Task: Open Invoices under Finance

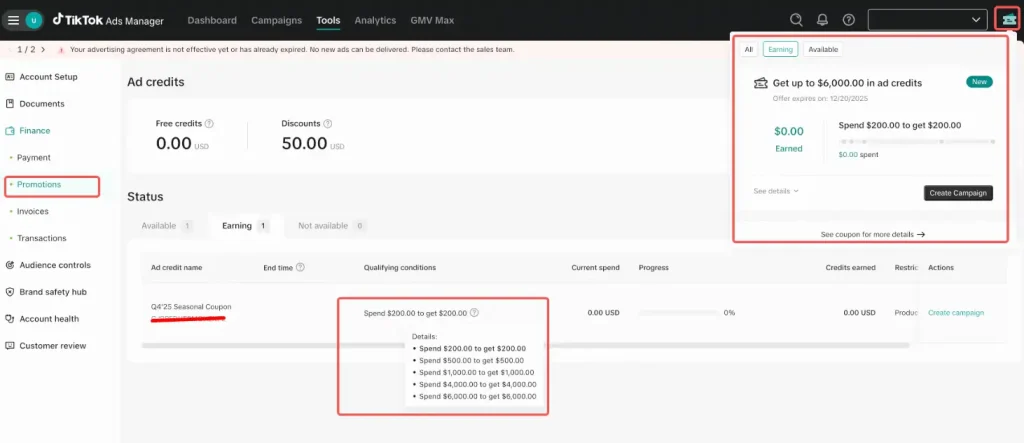Action: click(x=33, y=211)
